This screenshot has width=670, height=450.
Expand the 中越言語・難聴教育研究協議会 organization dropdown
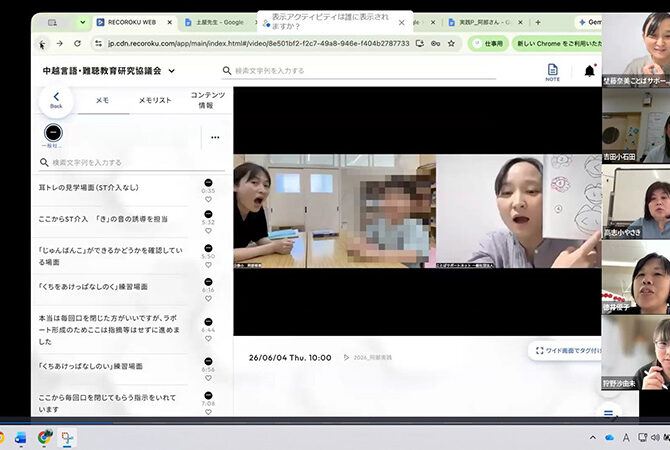click(171, 71)
